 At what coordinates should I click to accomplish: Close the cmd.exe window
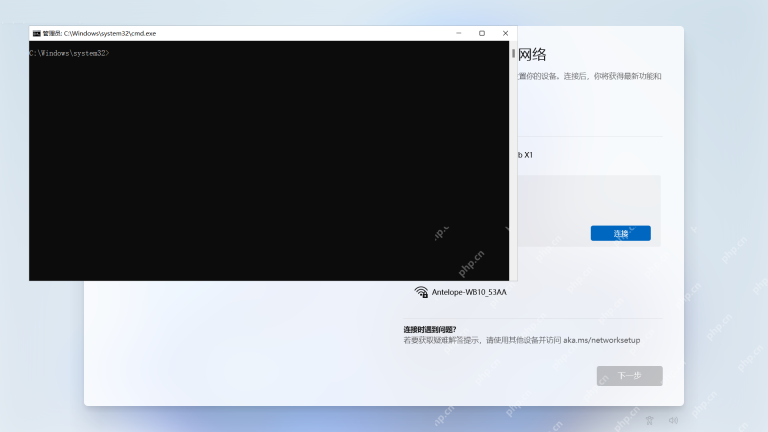pyautogui.click(x=505, y=33)
